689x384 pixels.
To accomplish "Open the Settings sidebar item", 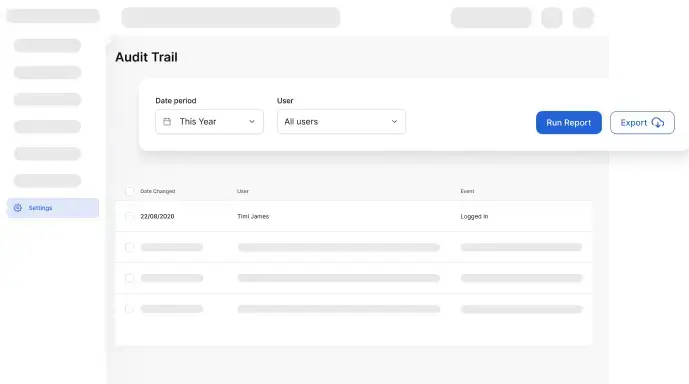I will point(53,208).
